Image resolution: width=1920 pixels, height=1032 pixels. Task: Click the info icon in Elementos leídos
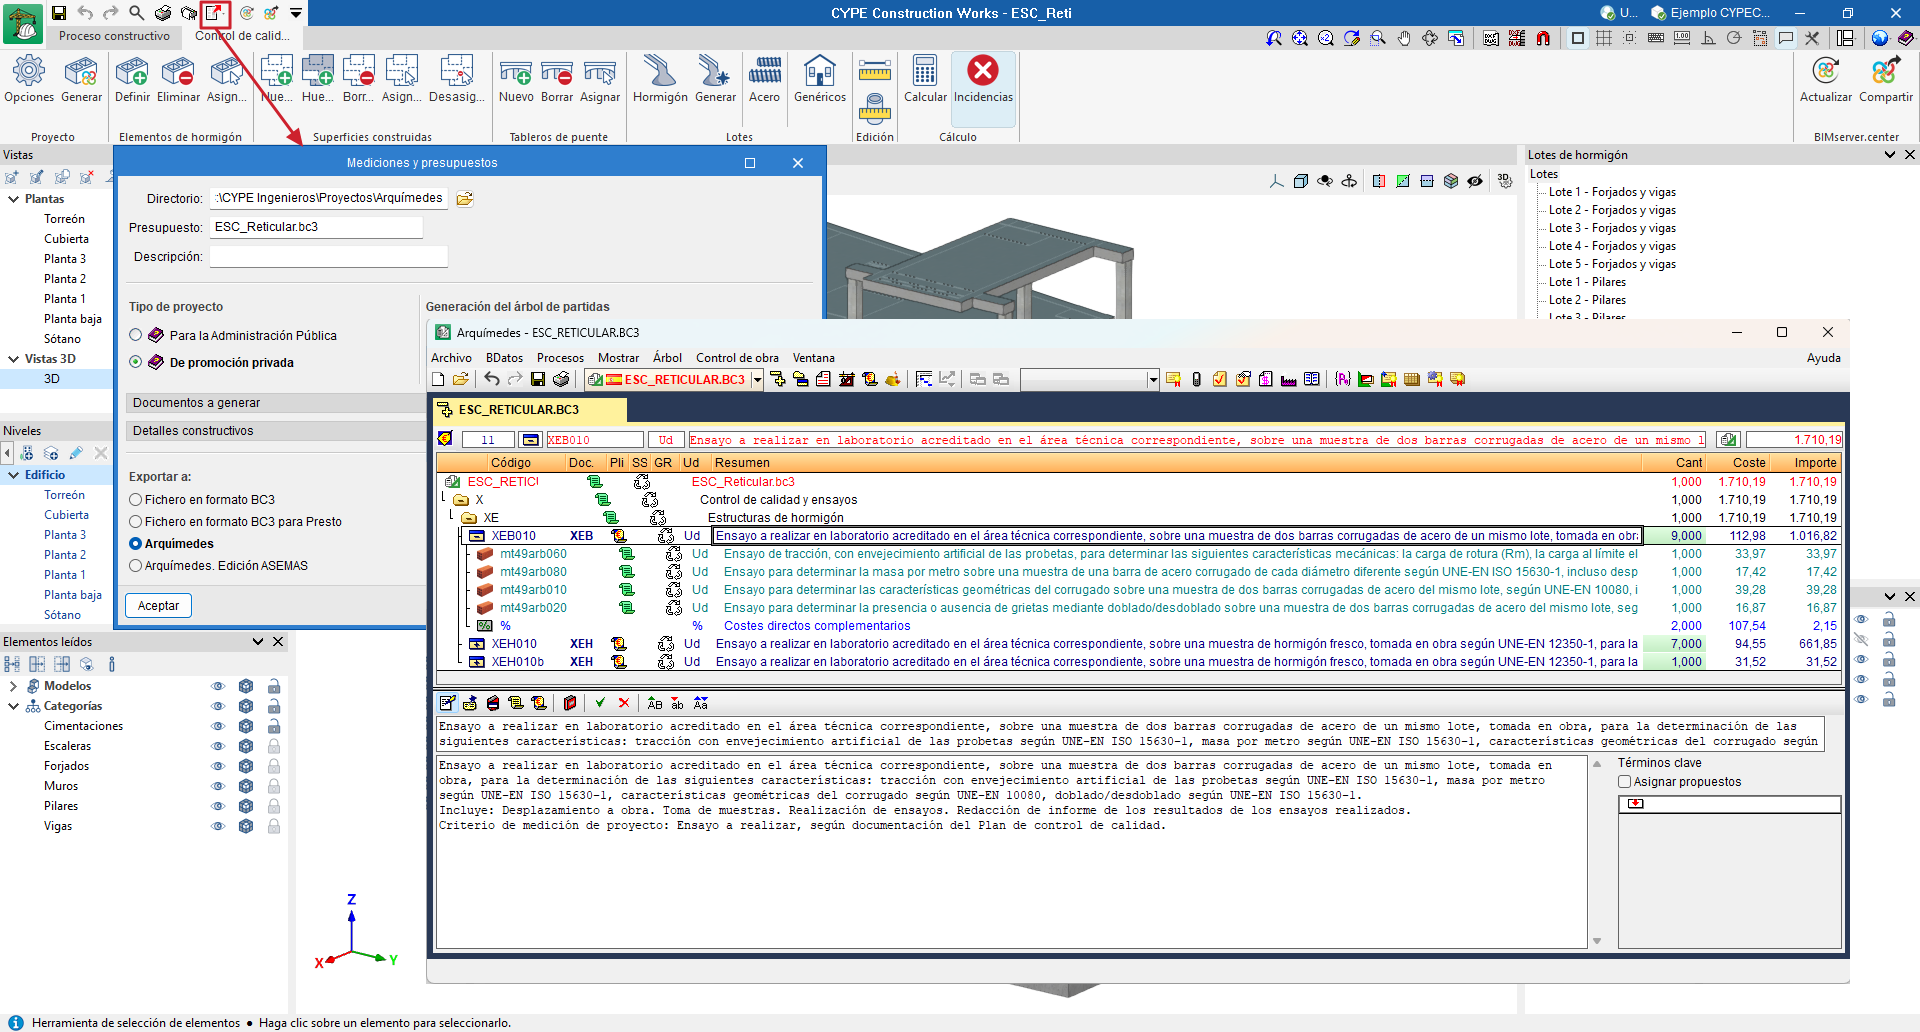(111, 664)
